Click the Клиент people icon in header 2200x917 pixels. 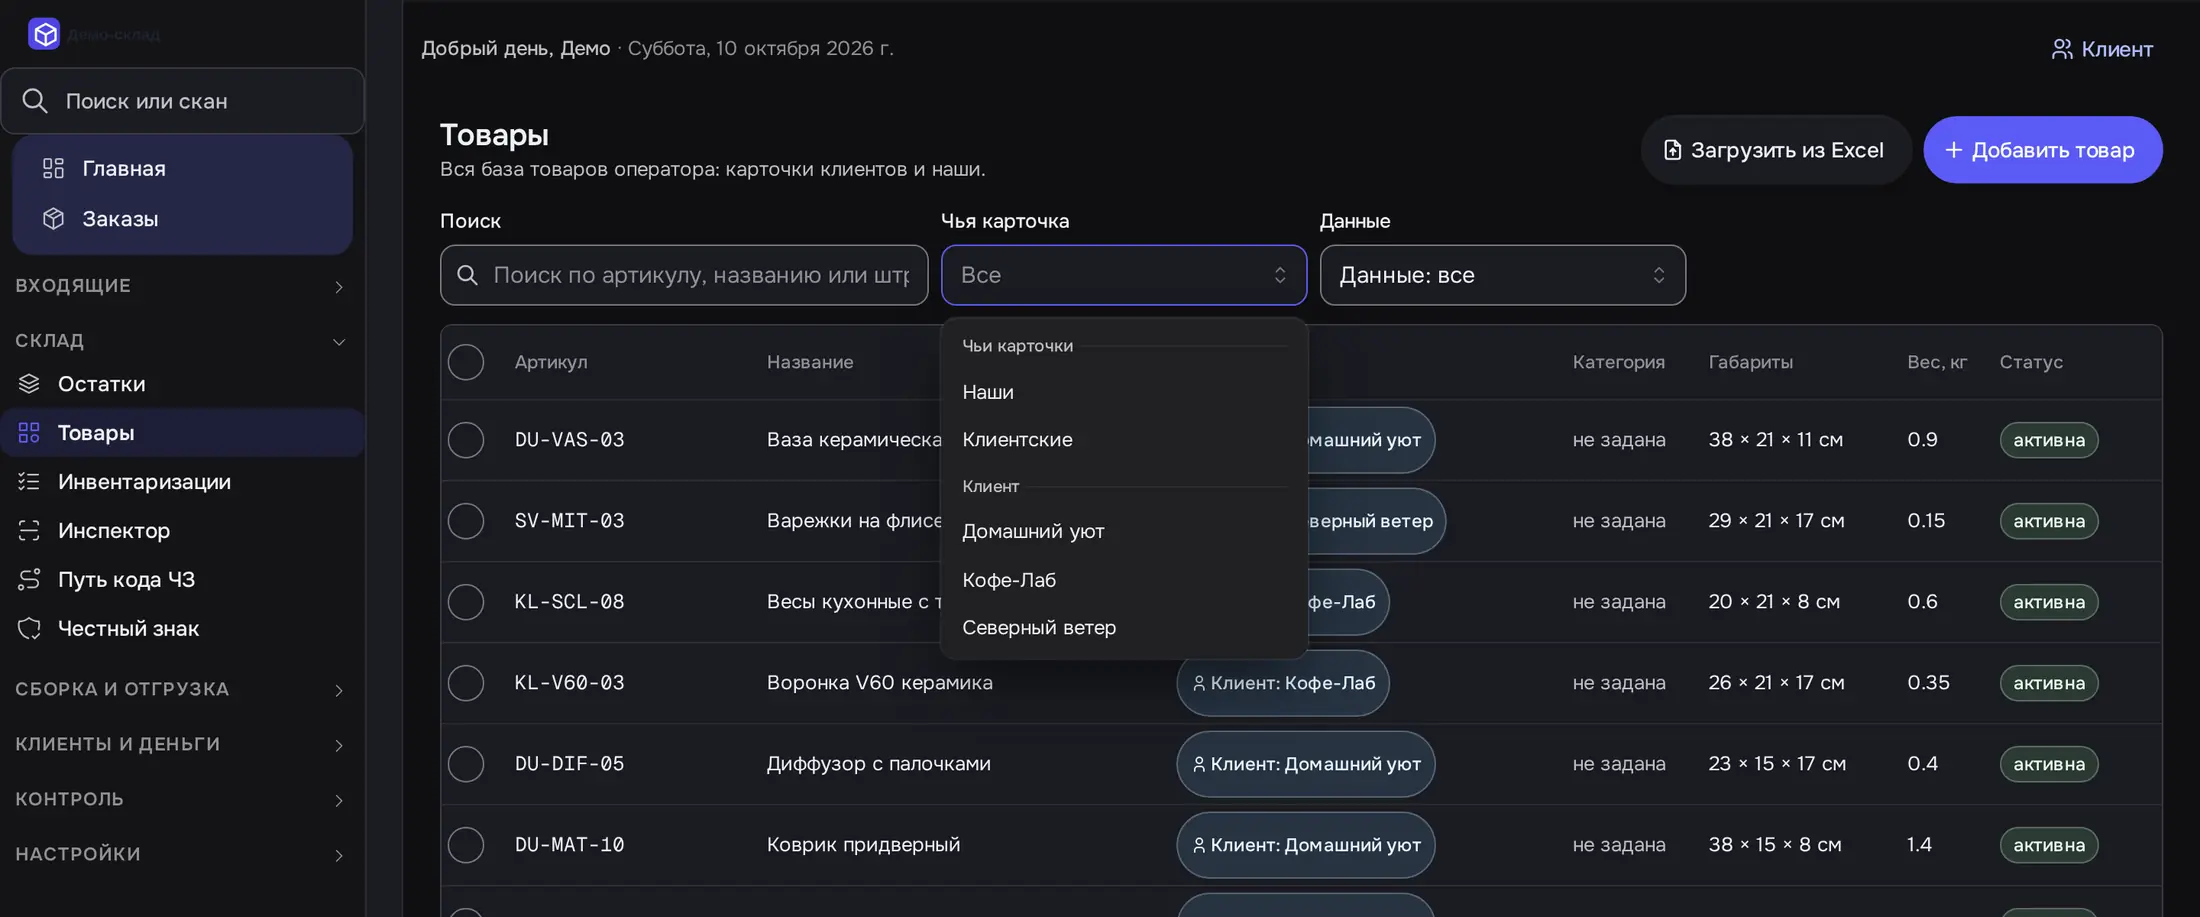pyautogui.click(x=2062, y=49)
